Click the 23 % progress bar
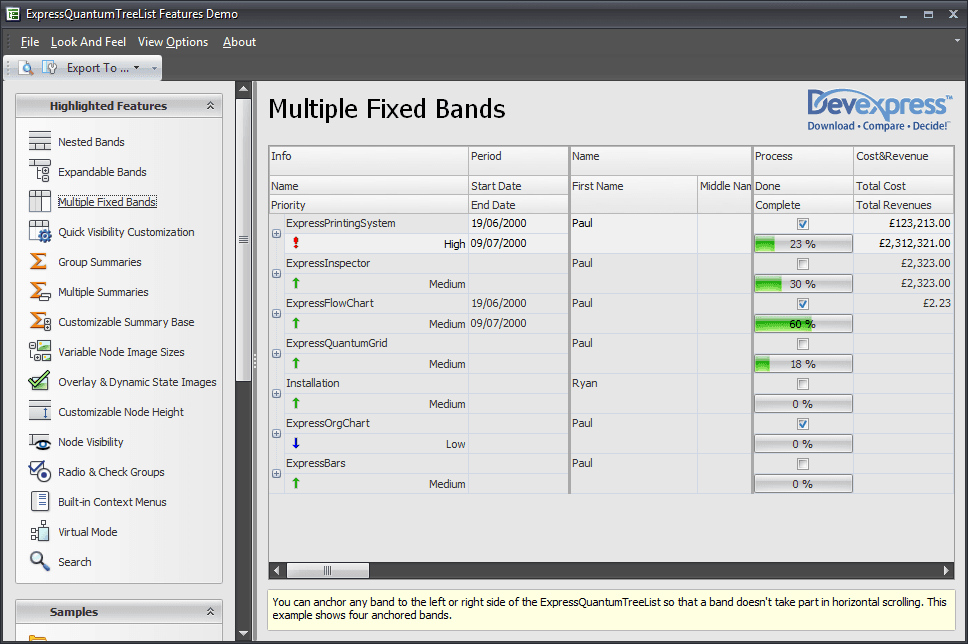The height and width of the screenshot is (644, 968). (803, 243)
